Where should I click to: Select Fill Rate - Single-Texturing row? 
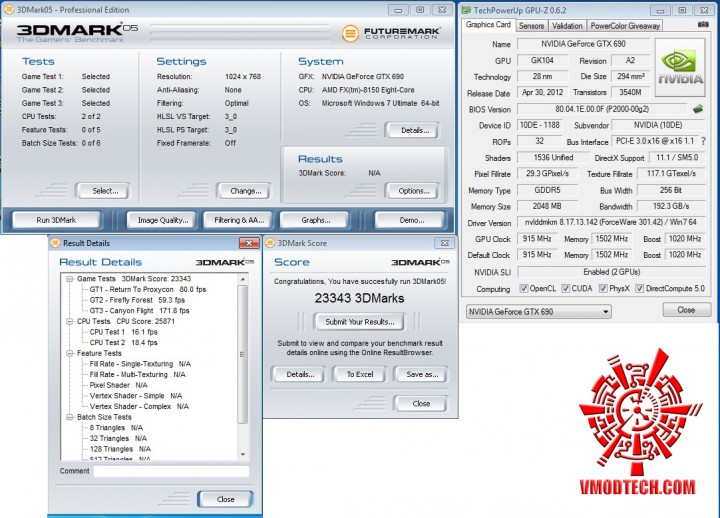pyautogui.click(x=141, y=364)
